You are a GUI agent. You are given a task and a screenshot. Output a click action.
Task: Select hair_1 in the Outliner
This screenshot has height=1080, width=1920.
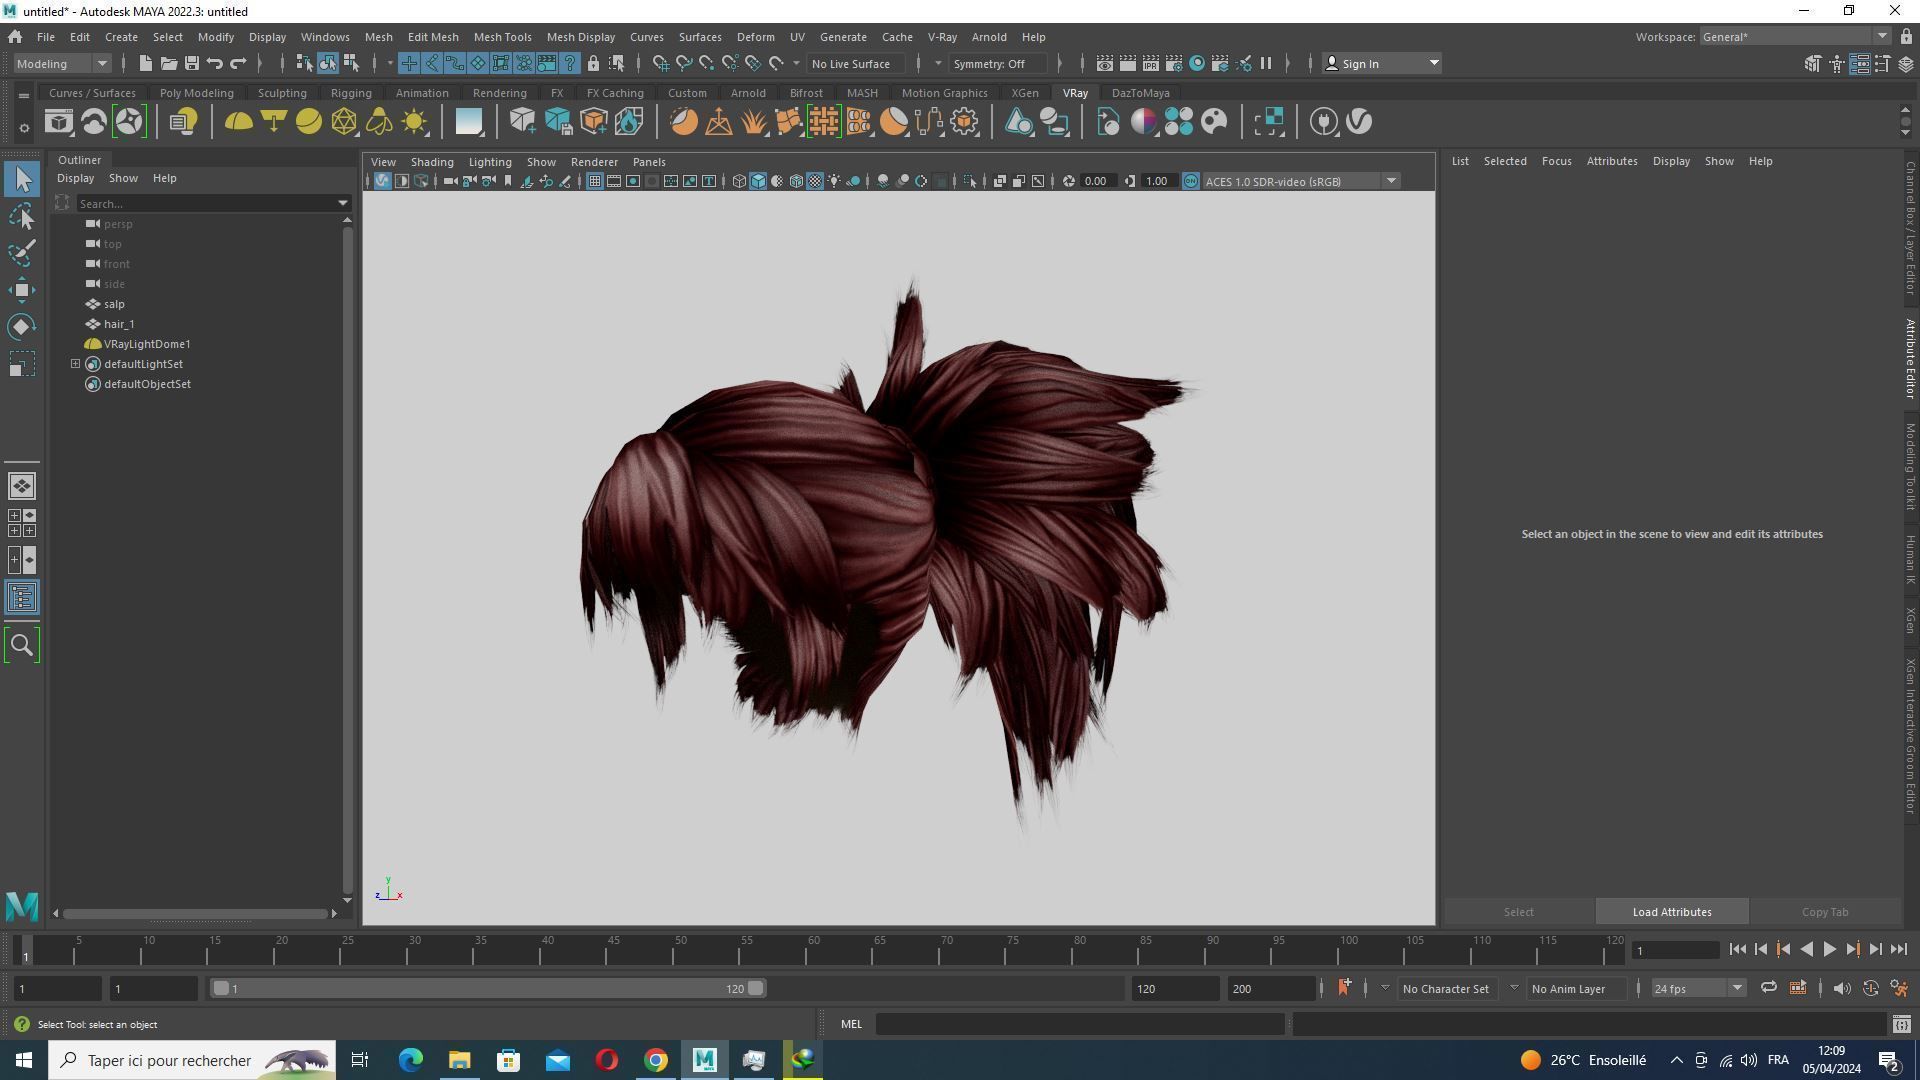pos(119,324)
